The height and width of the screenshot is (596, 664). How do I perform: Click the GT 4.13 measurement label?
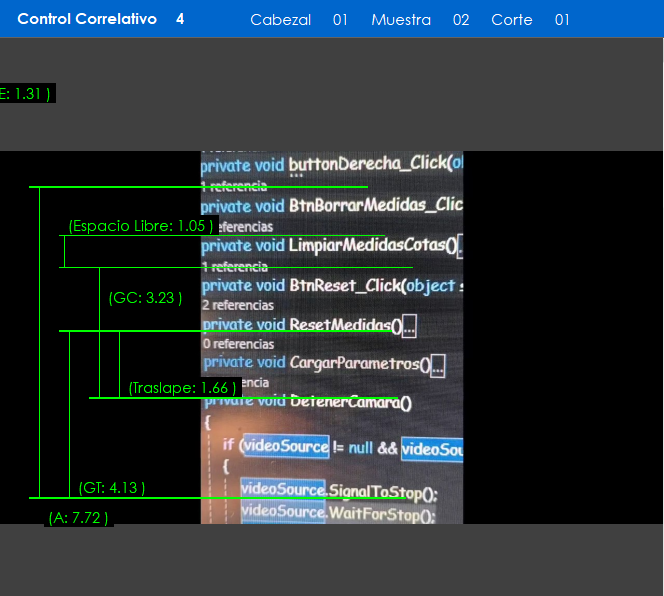112,488
